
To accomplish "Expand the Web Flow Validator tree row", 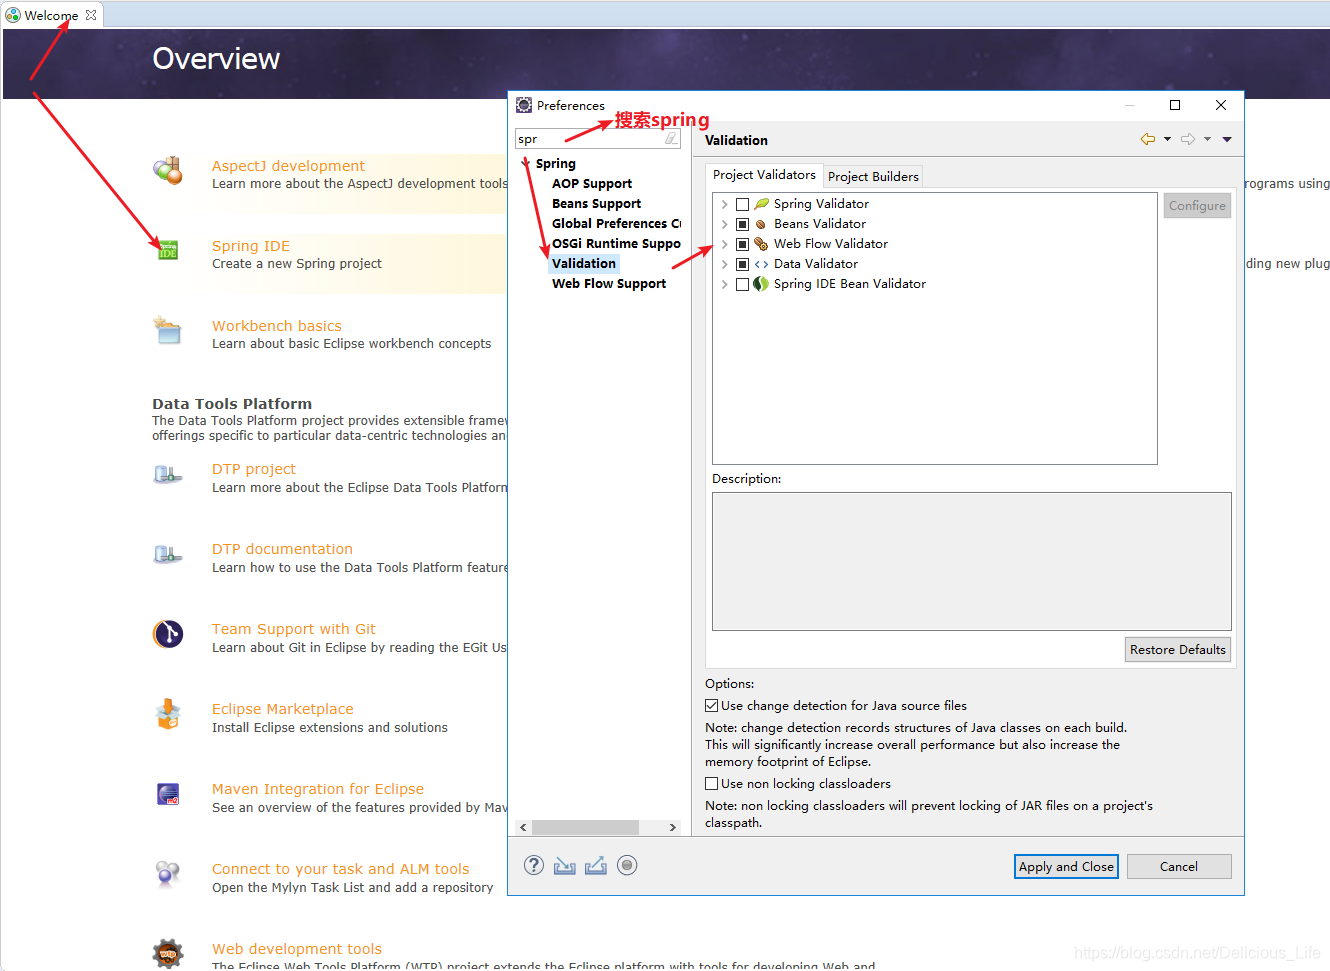I will click(x=724, y=244).
